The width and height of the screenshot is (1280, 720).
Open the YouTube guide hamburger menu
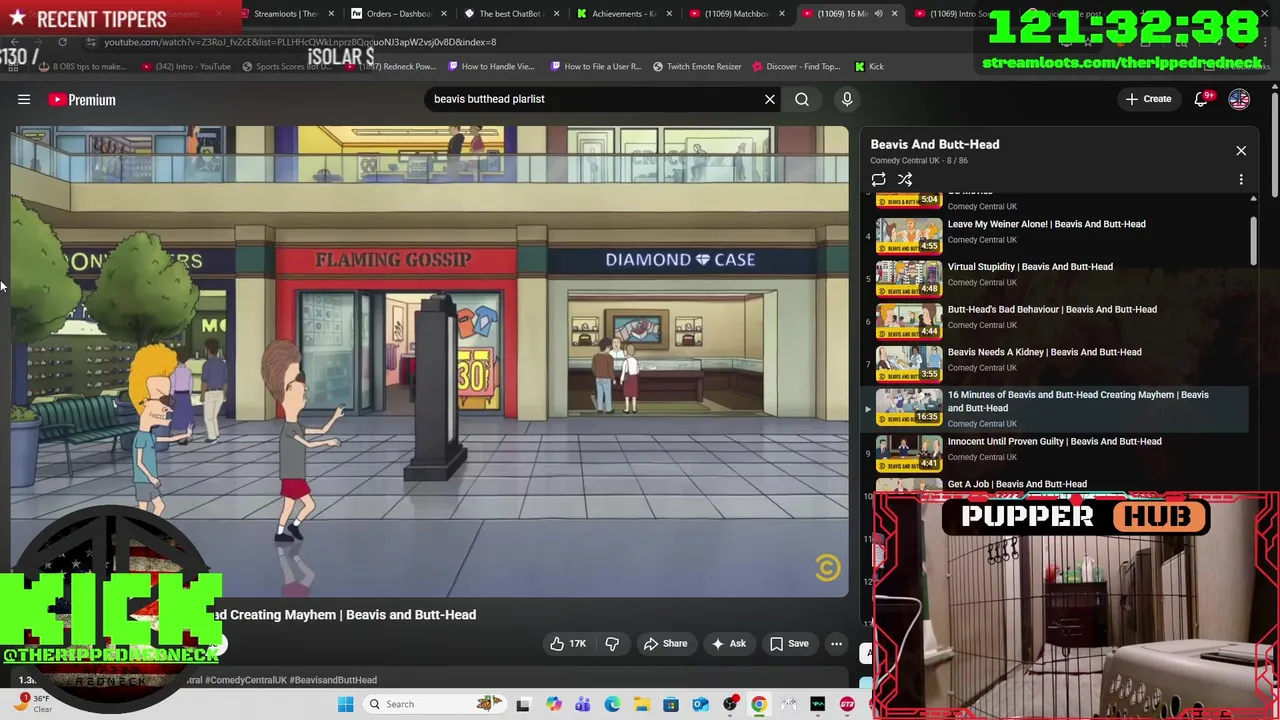[x=24, y=99]
